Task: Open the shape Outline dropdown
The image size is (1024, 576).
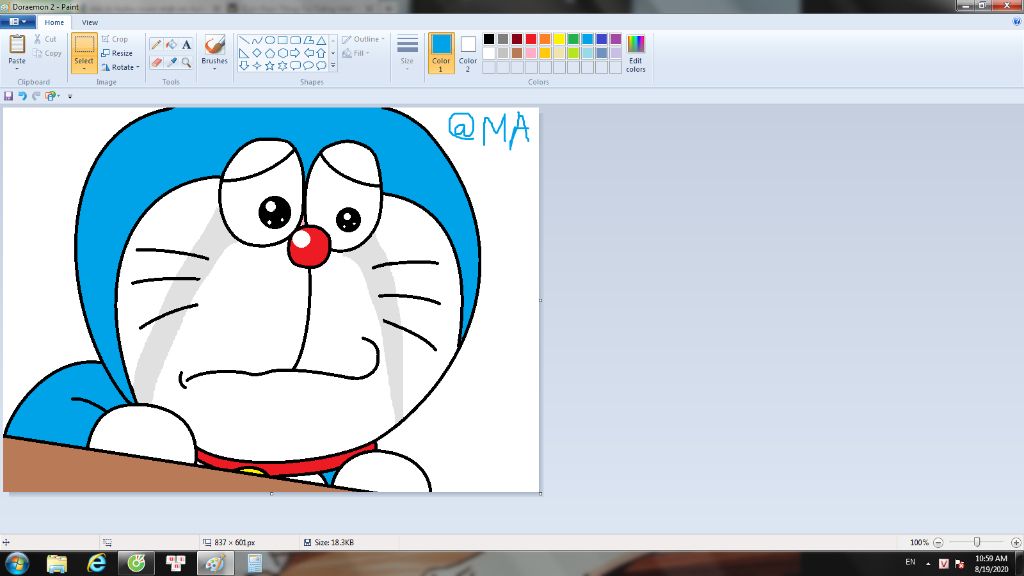Action: [x=363, y=39]
